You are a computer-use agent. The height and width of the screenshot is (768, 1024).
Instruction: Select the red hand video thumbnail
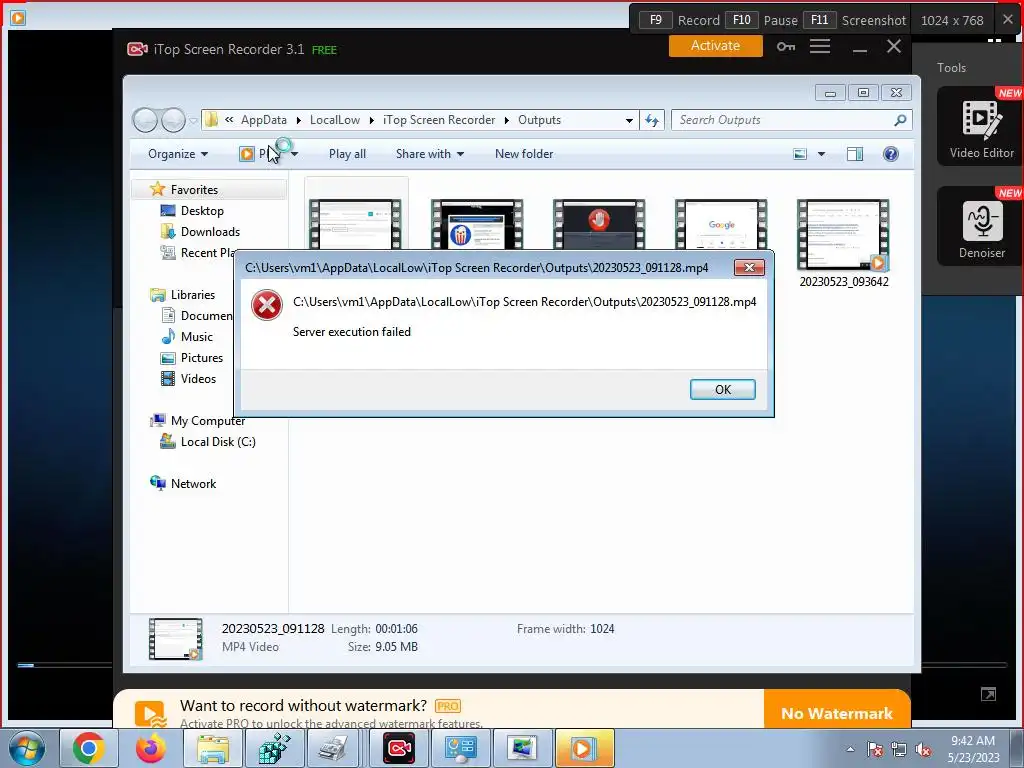click(x=599, y=223)
